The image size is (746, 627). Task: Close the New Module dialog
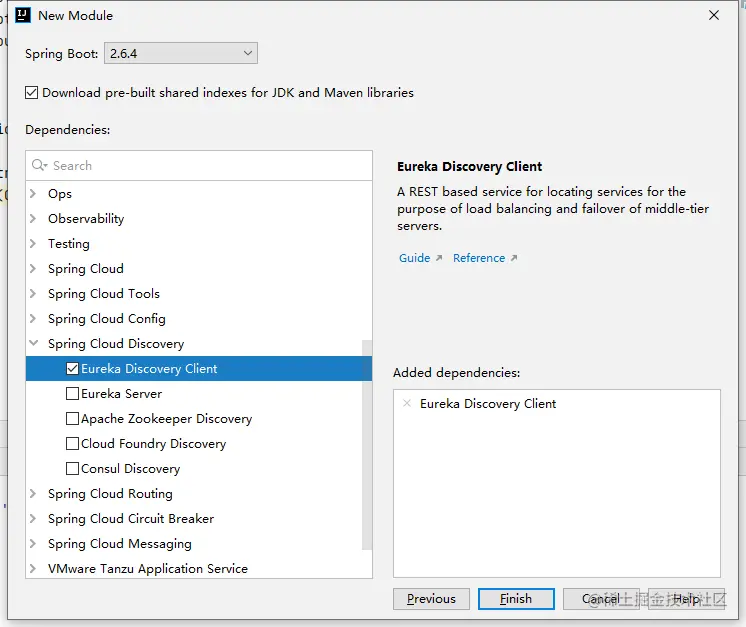tap(714, 15)
